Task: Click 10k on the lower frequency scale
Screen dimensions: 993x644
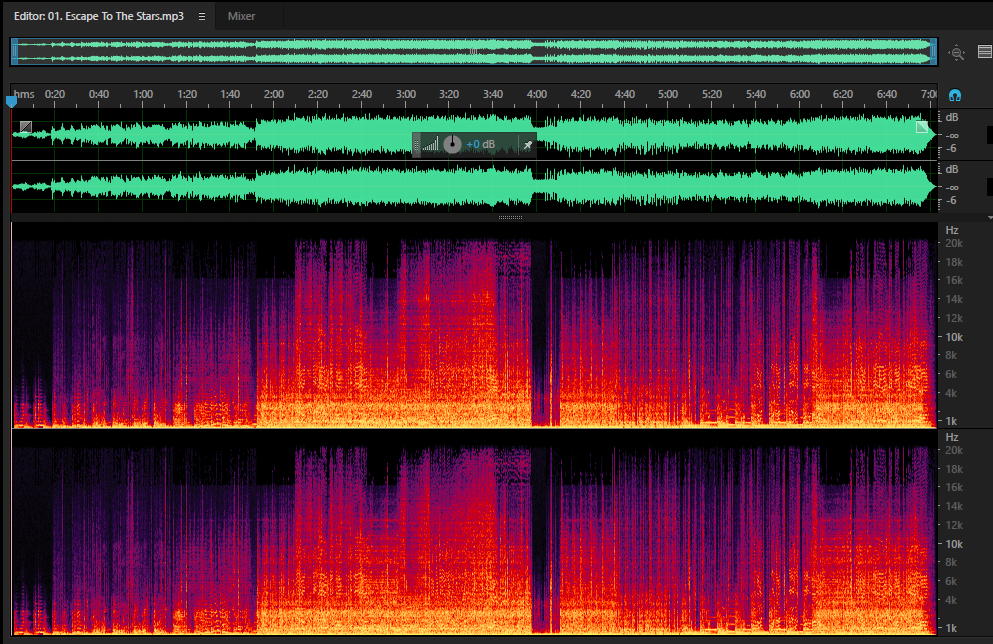Action: 954,544
